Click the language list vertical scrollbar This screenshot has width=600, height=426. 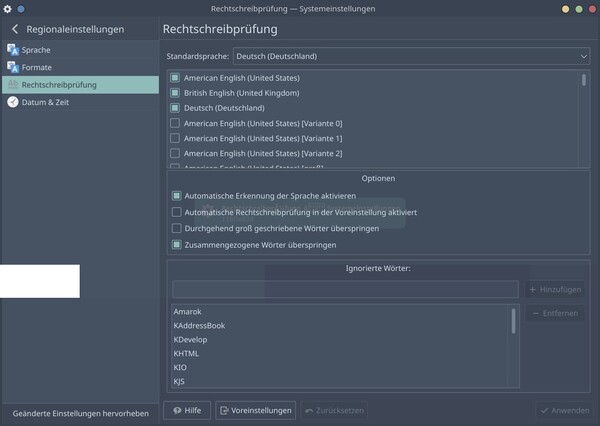(584, 90)
